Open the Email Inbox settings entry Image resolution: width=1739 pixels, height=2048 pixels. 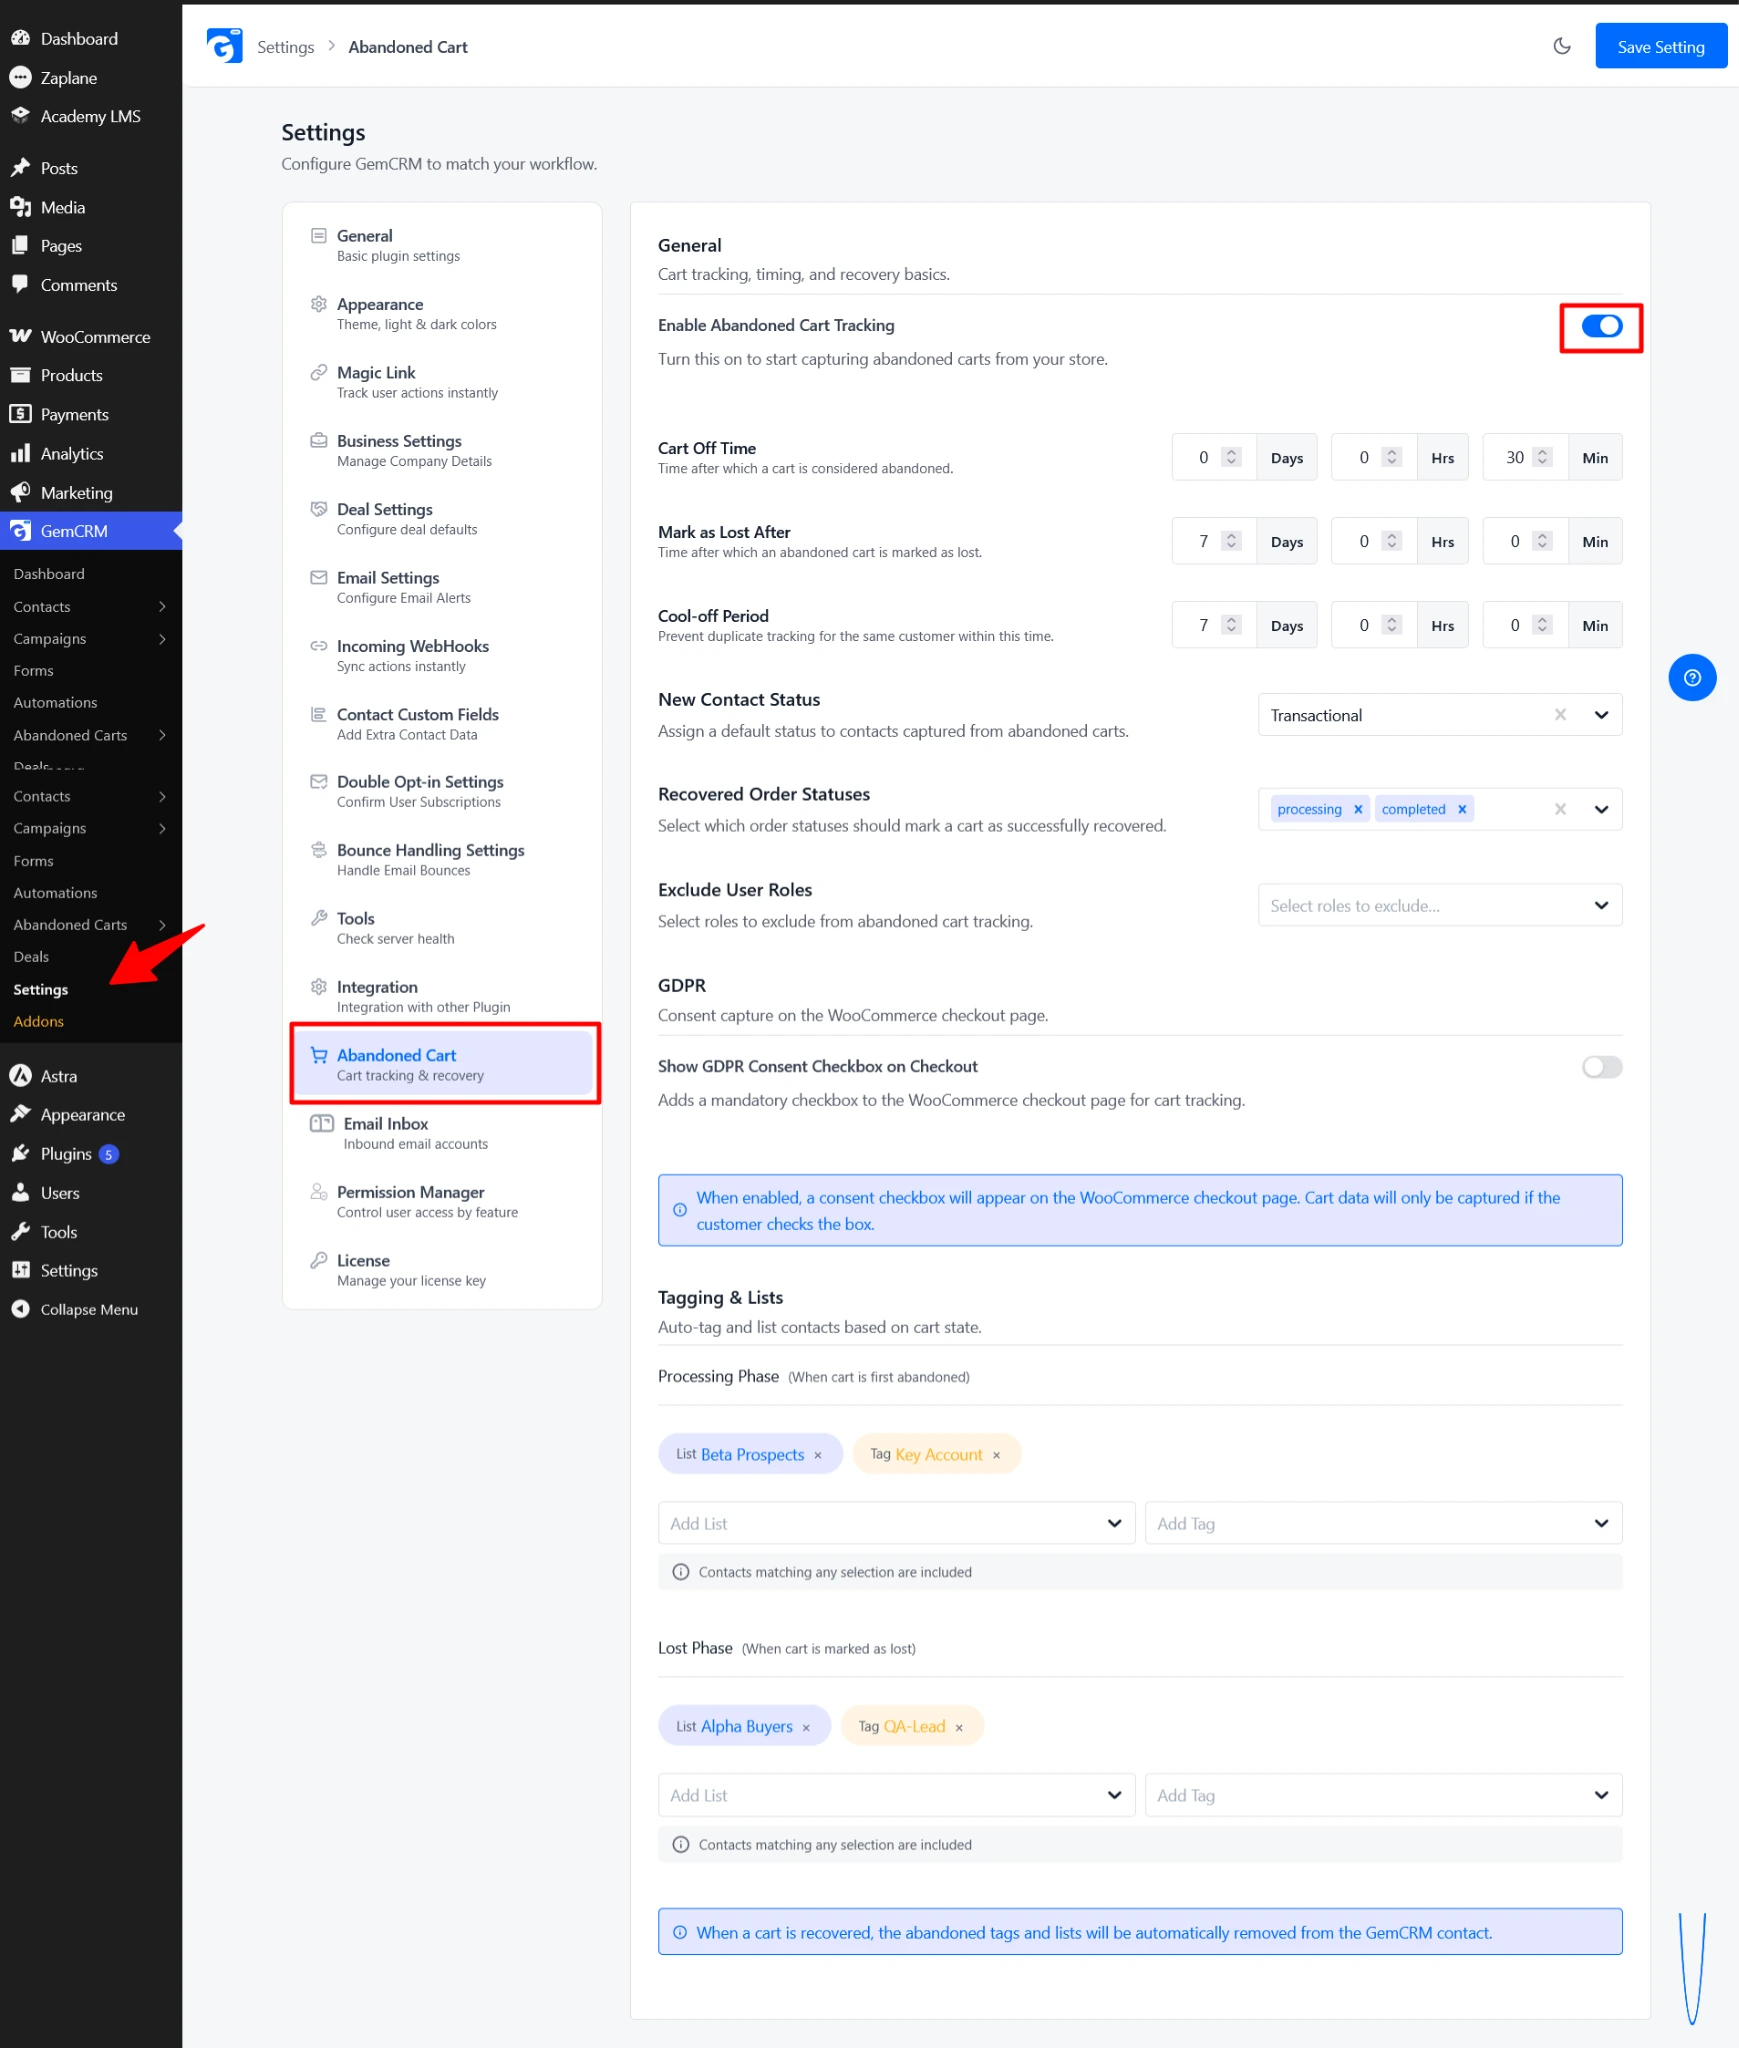(442, 1133)
